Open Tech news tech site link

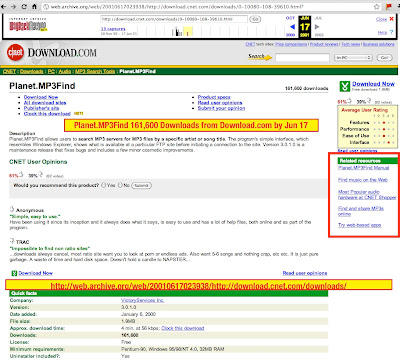[350, 44]
